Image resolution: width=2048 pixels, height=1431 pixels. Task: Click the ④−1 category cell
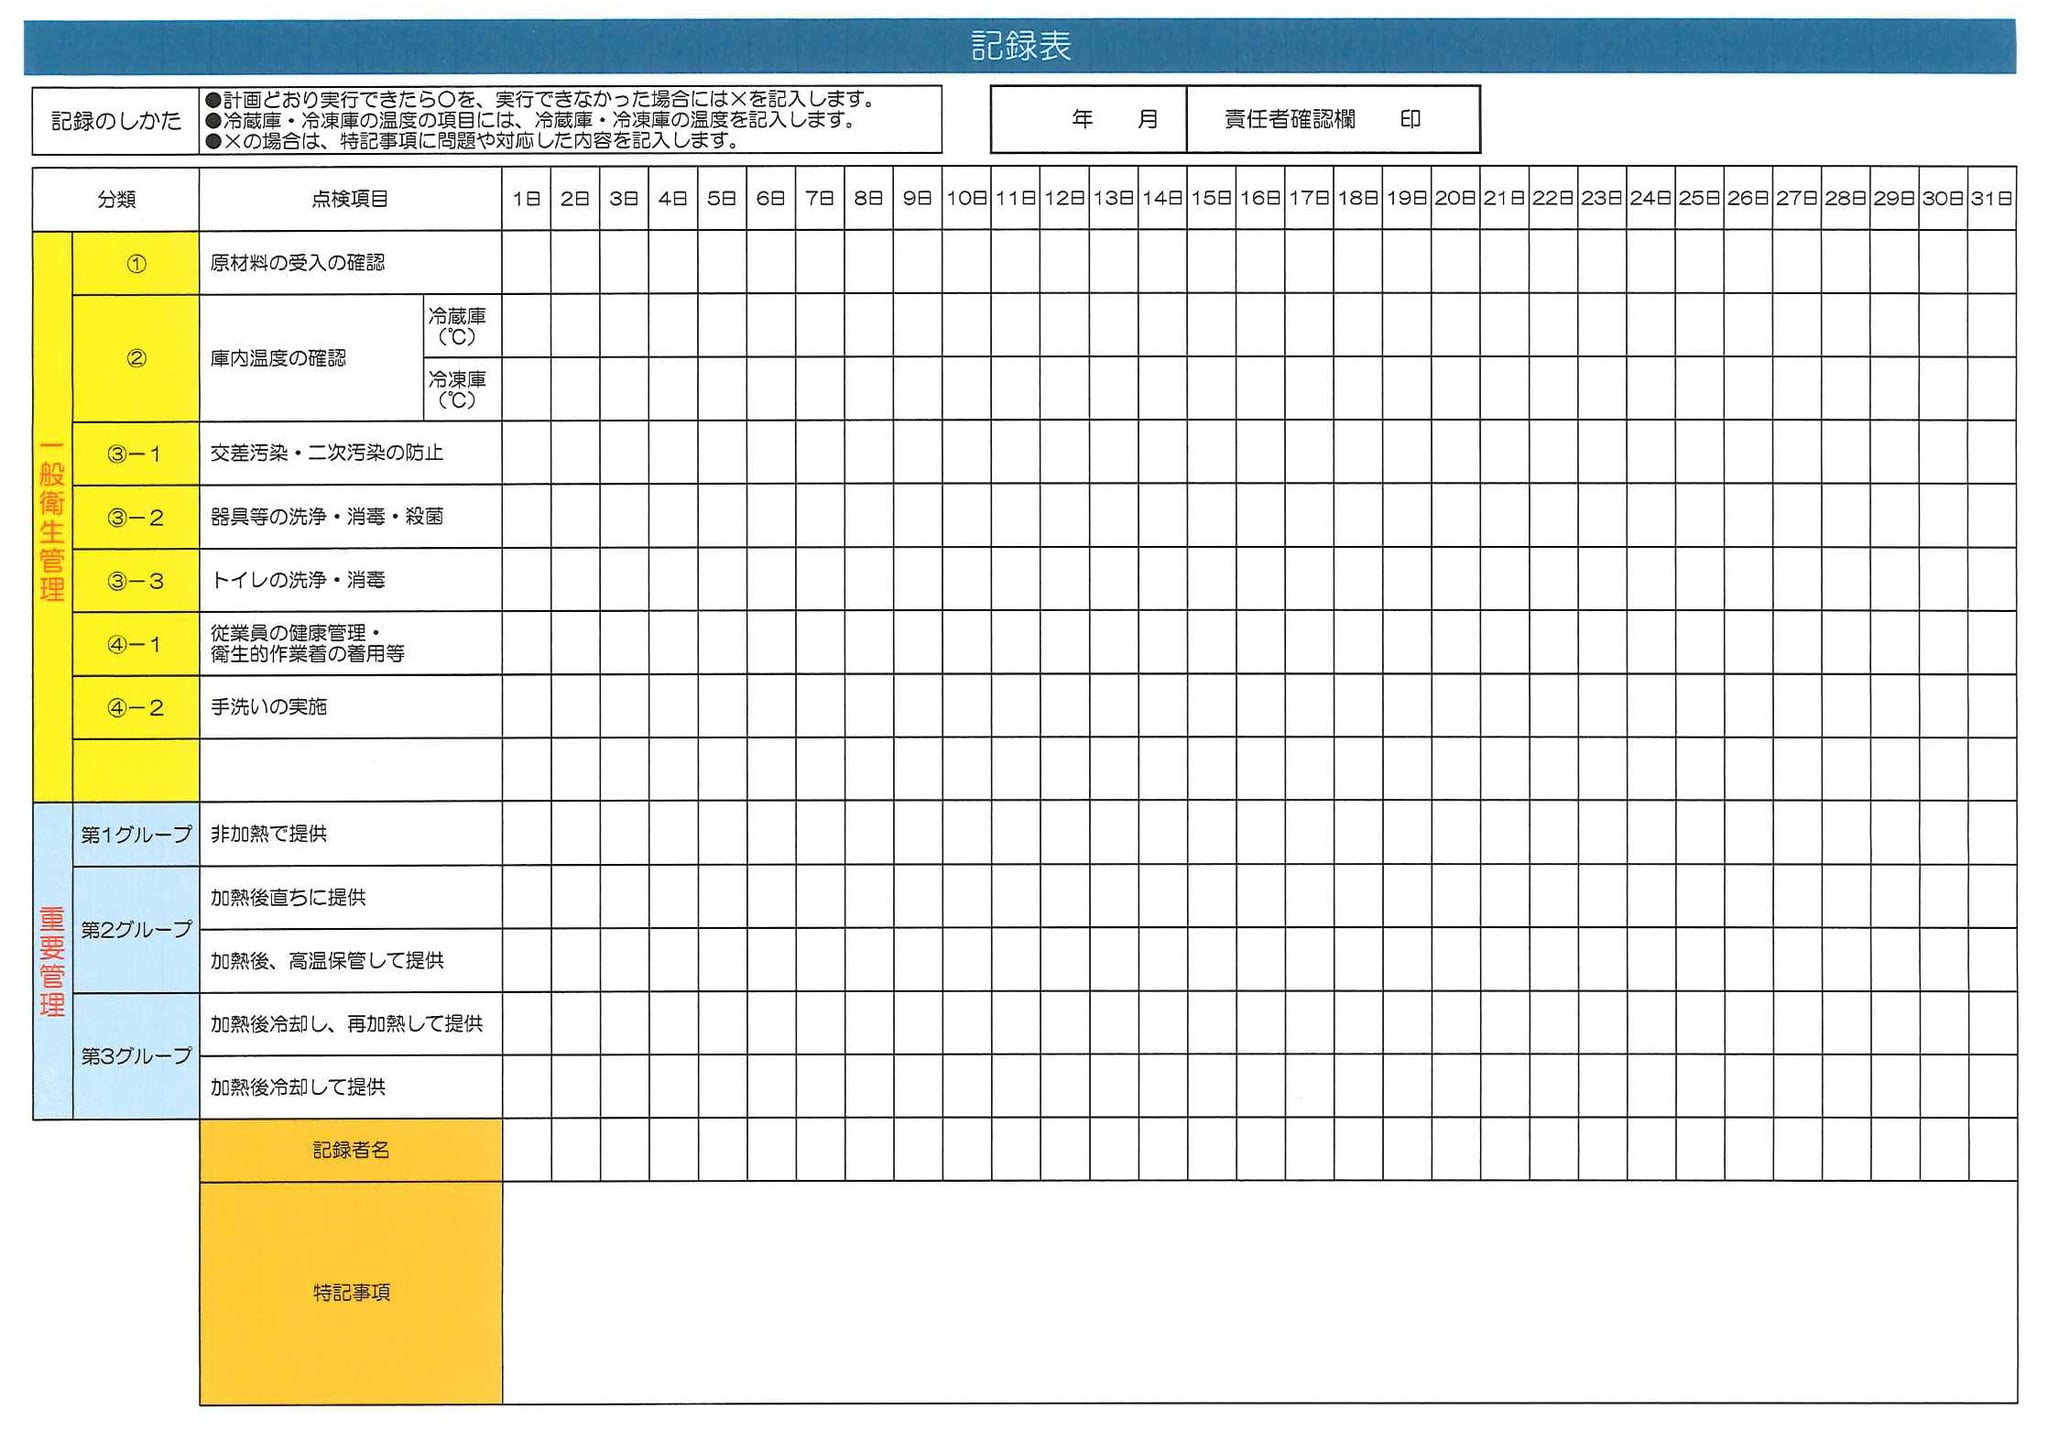136,644
